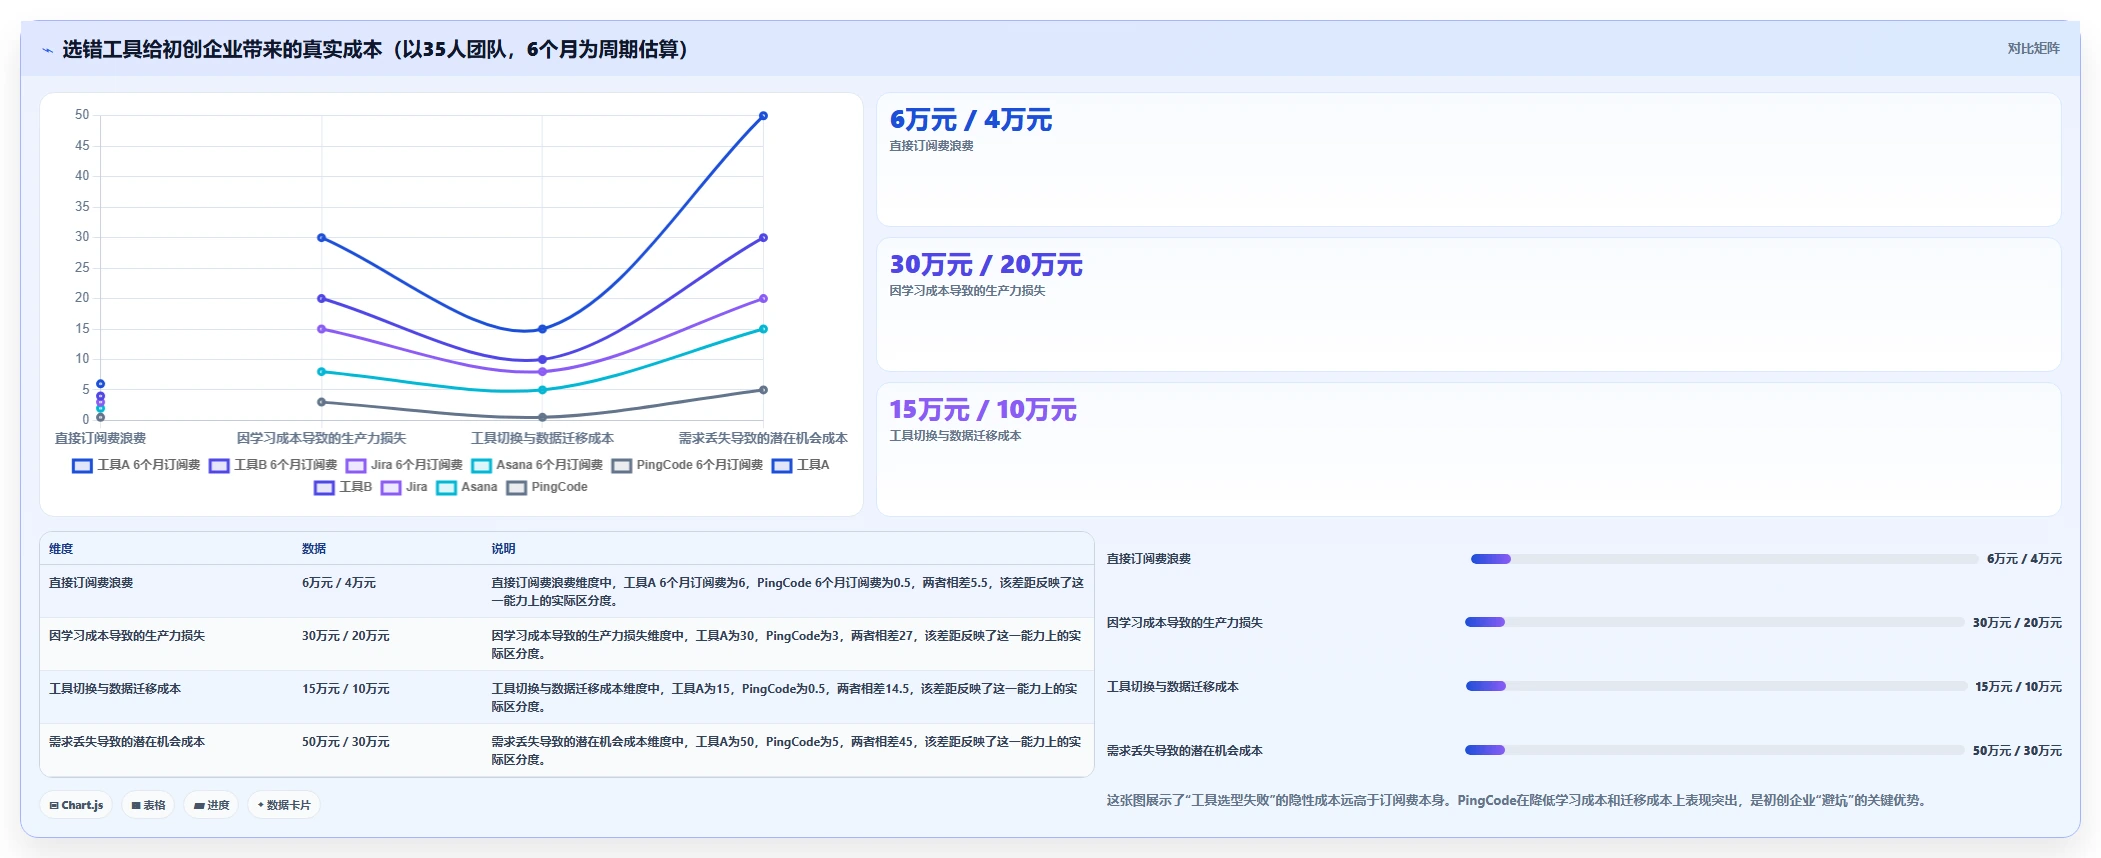
Task: Hide the Jira 6个月订阅费 dataset in the legend
Action: 404,465
